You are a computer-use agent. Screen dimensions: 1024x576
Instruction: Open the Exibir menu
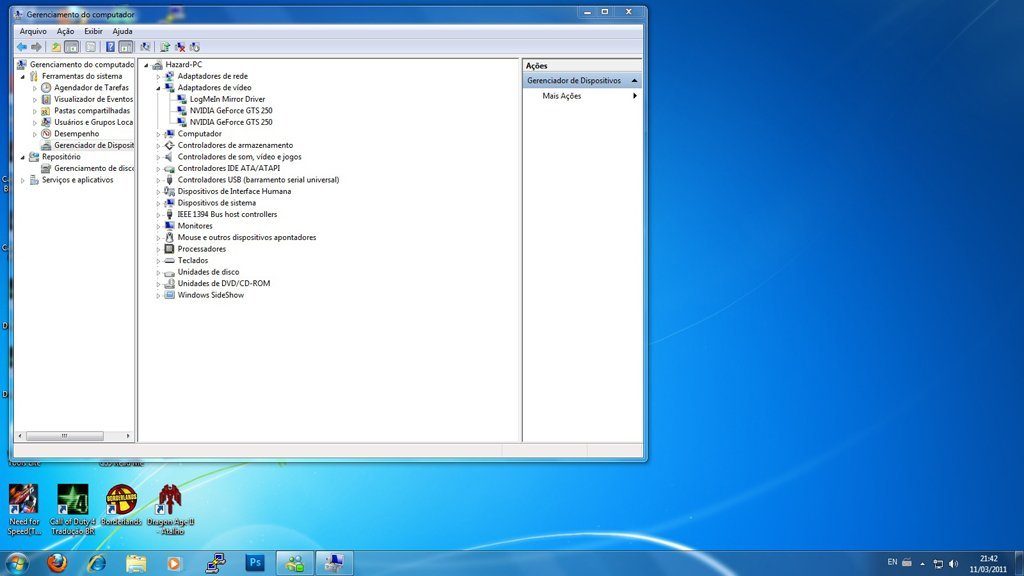pos(93,31)
